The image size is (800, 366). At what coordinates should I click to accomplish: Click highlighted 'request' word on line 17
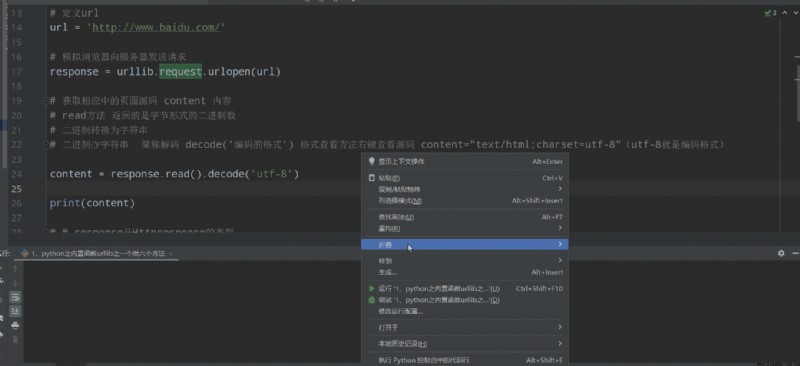point(181,71)
